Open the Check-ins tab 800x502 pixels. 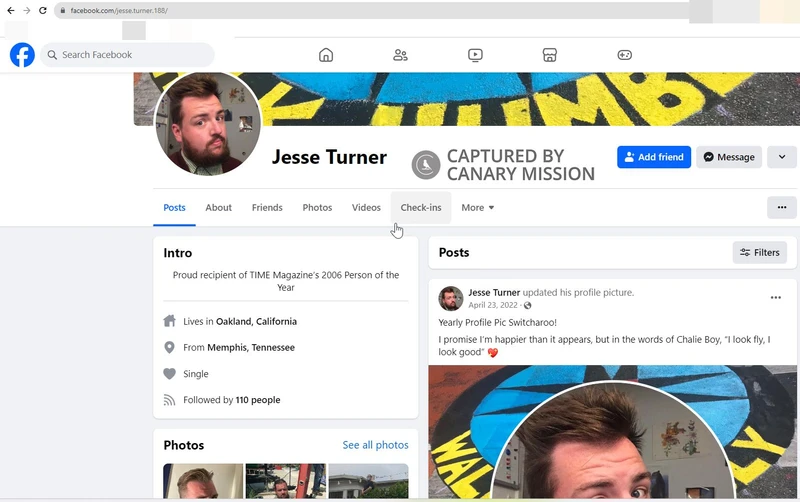pyautogui.click(x=421, y=208)
